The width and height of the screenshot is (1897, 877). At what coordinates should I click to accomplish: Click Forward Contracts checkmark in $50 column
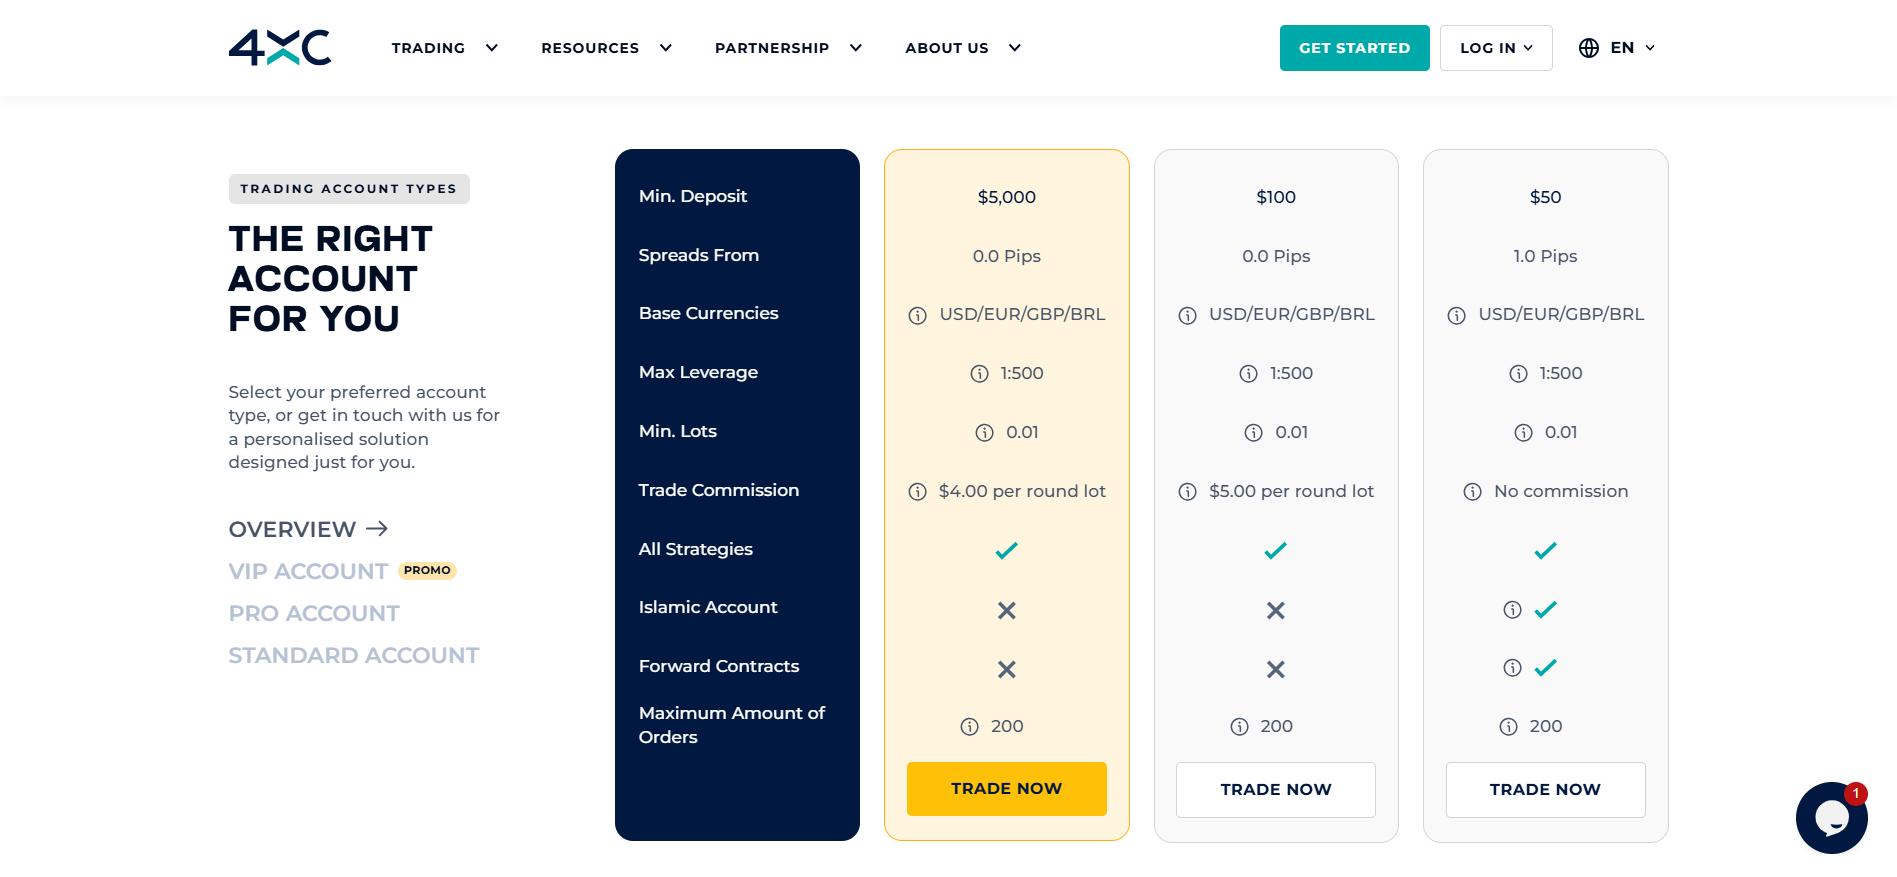pos(1545,668)
